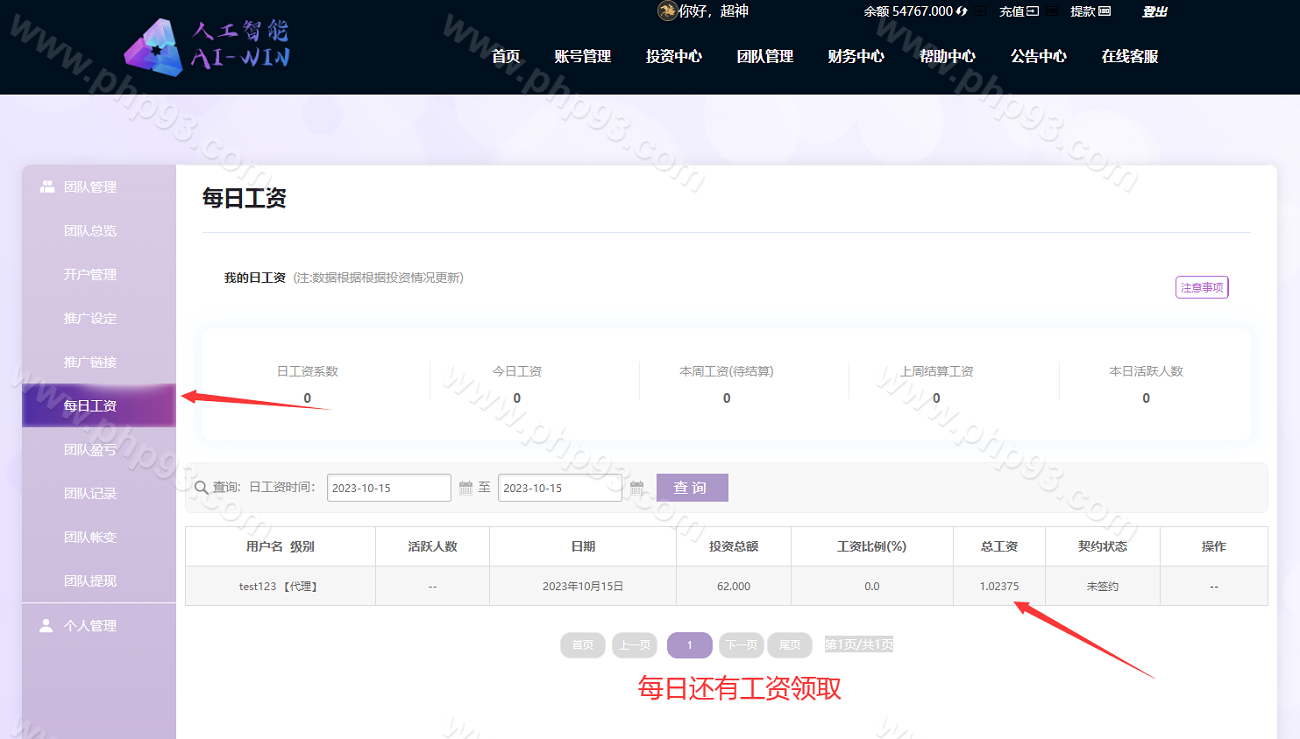Go to 下一页 in pagination
Viewport: 1300px width, 739px height.
point(740,645)
